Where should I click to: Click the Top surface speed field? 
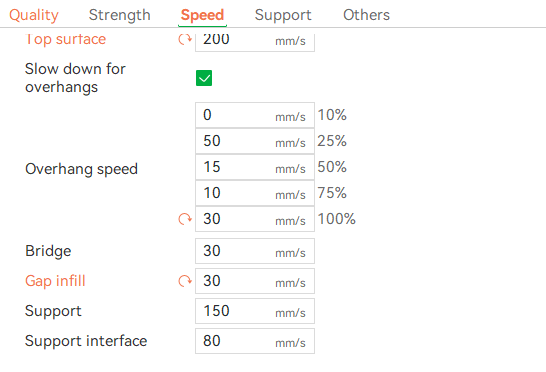coord(255,42)
